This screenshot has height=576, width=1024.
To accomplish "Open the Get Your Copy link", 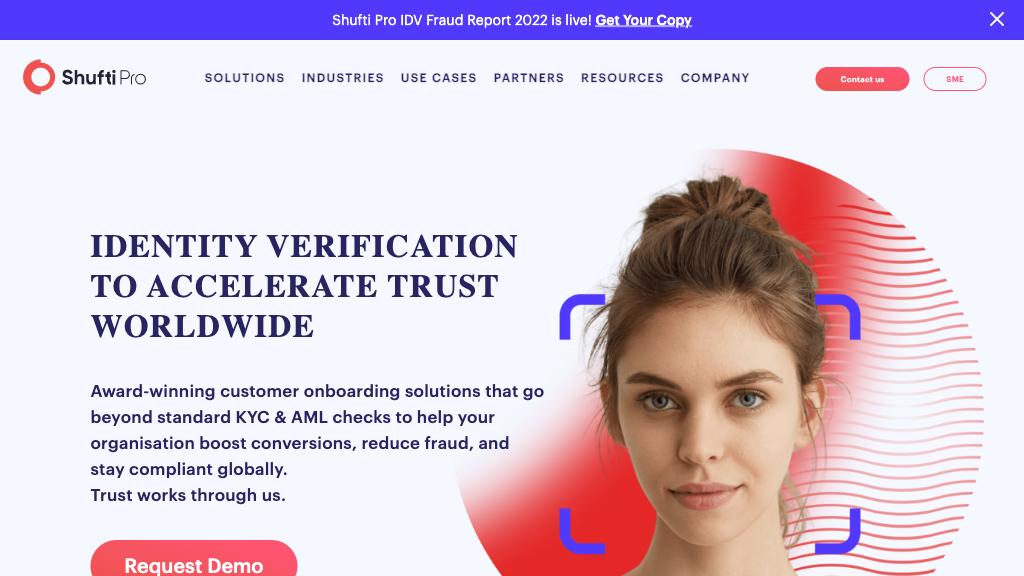I will click(x=643, y=20).
